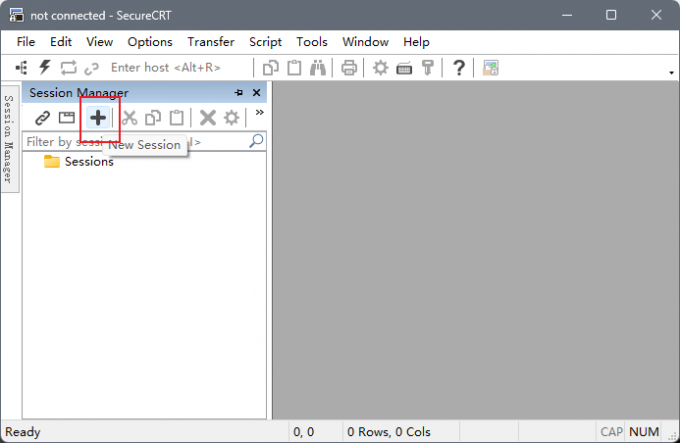This screenshot has width=680, height=443.
Task: Open the main toolbar options dropdown arrow
Action: [671, 72]
